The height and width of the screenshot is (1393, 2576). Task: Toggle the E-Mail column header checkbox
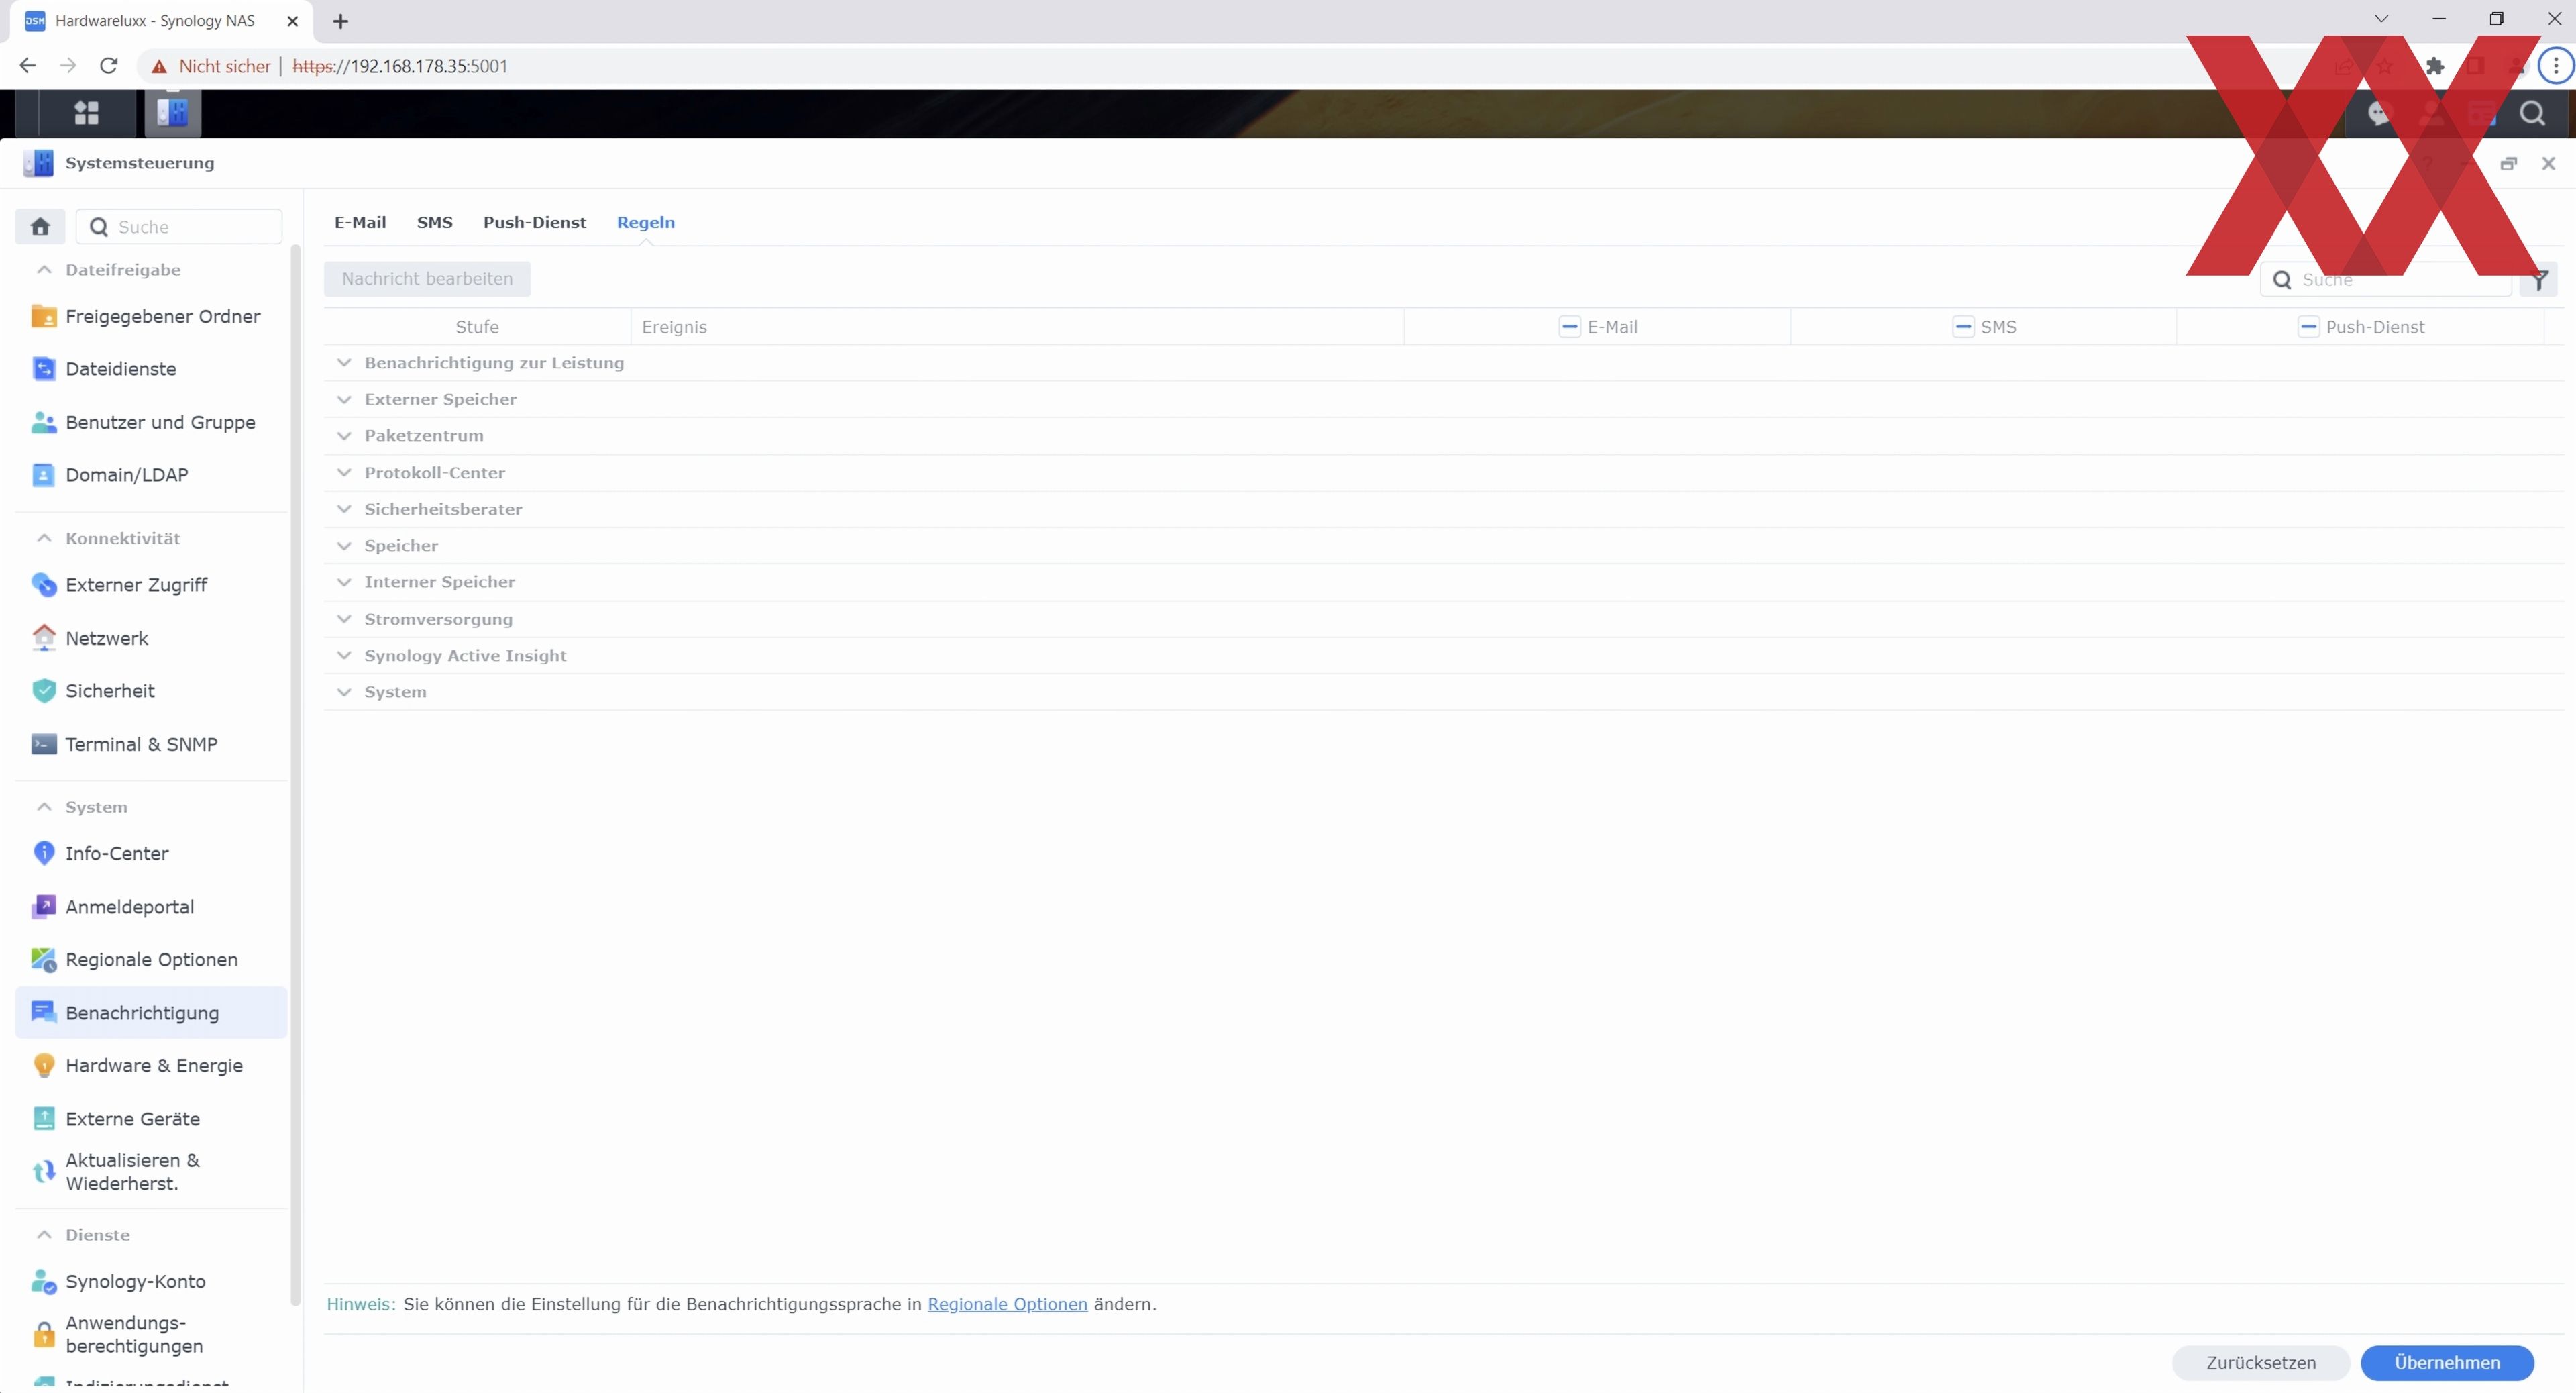click(x=1569, y=327)
